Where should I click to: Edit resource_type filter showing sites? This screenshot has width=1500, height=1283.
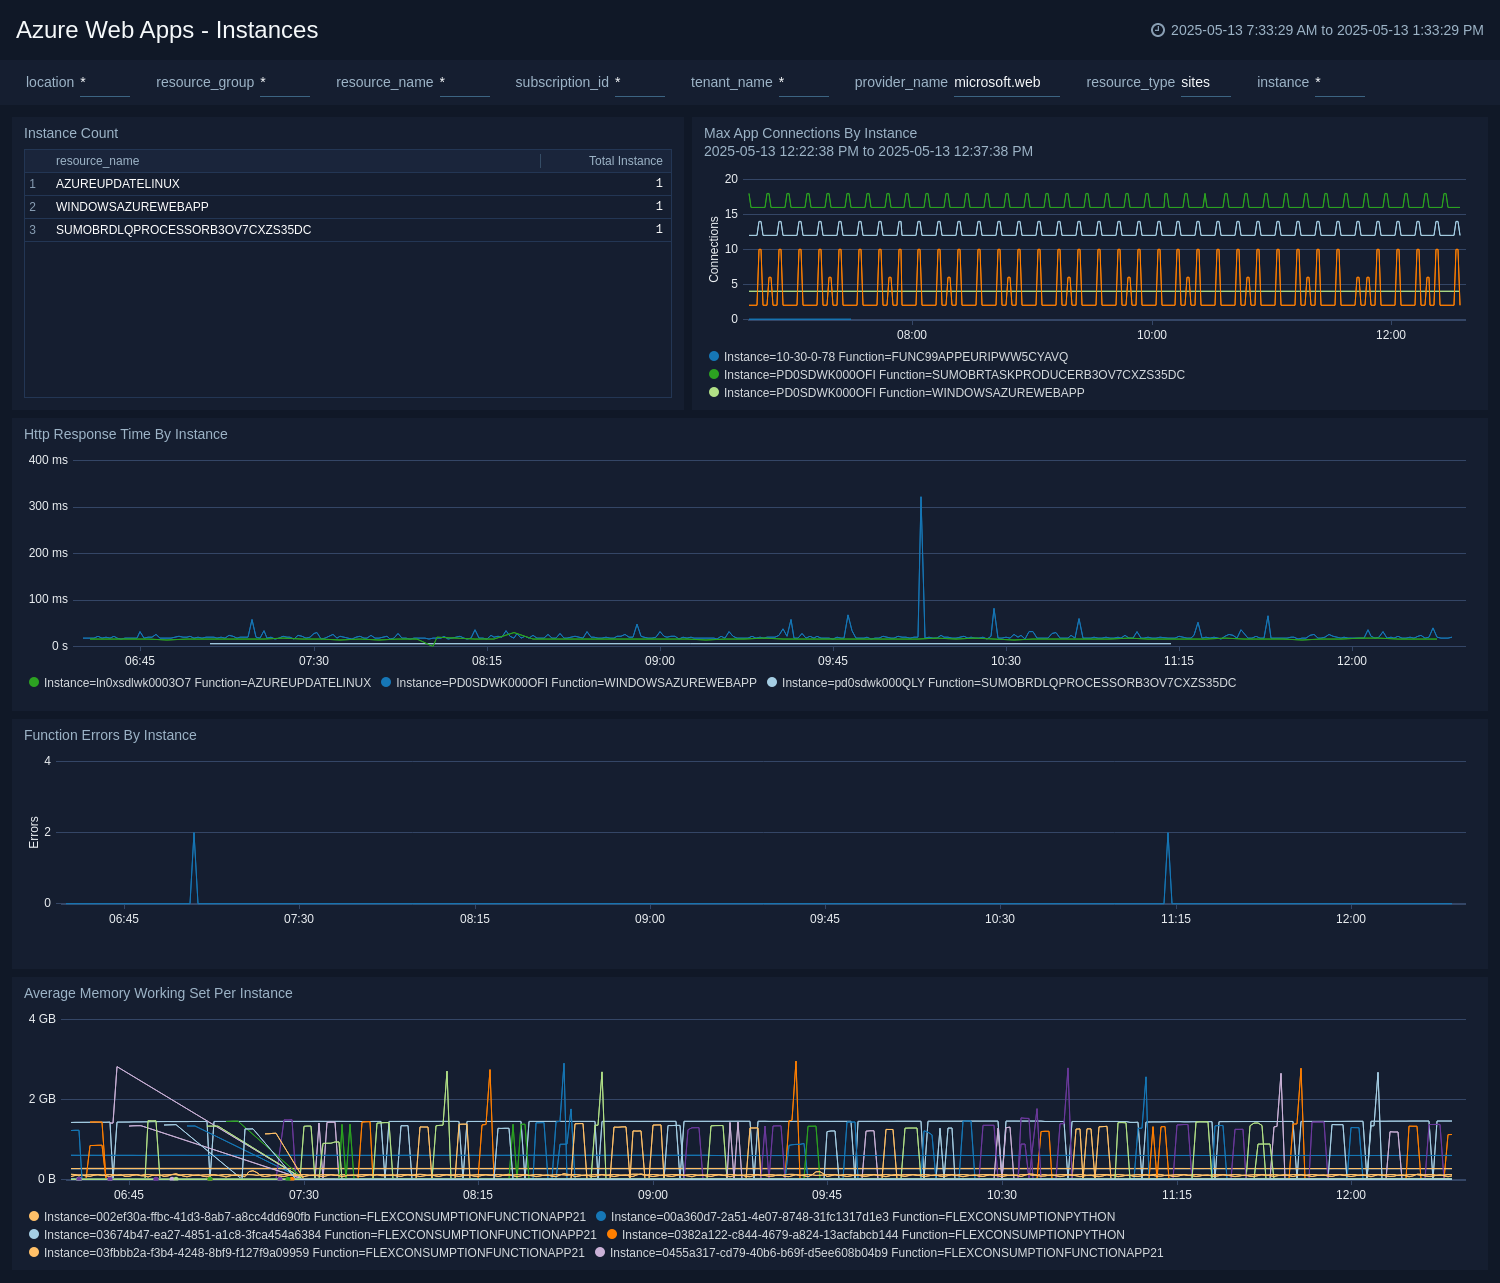[1206, 82]
